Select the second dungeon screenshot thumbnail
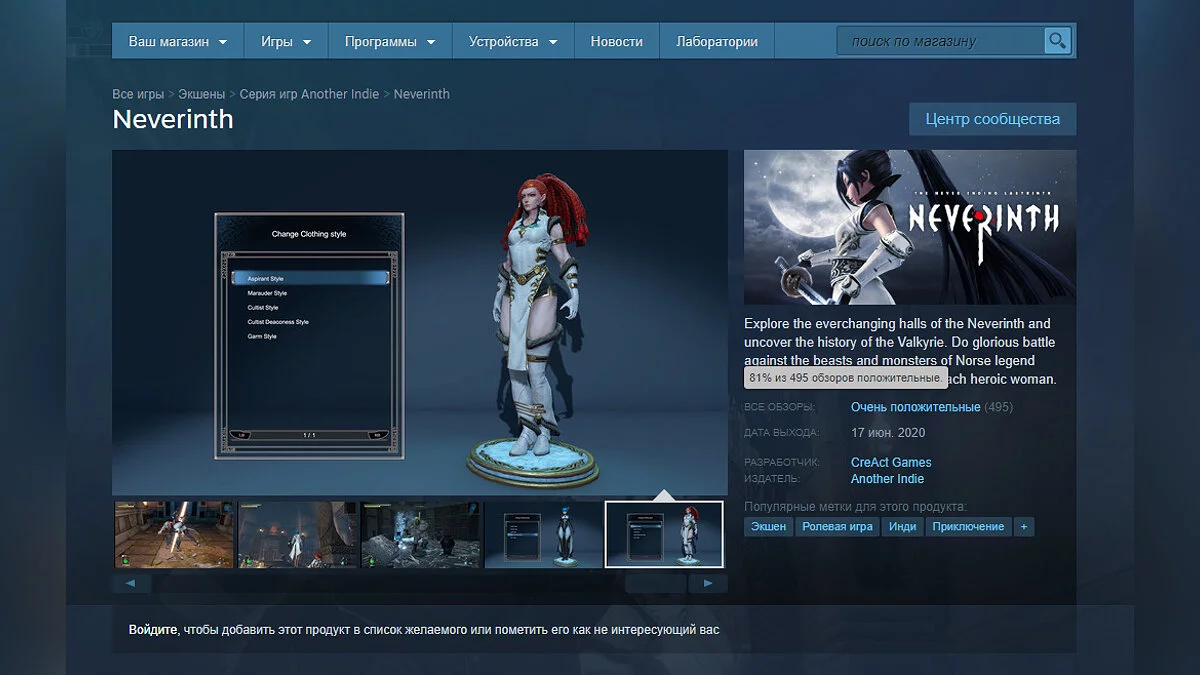Screen dimensions: 1200x675 (x=297, y=535)
